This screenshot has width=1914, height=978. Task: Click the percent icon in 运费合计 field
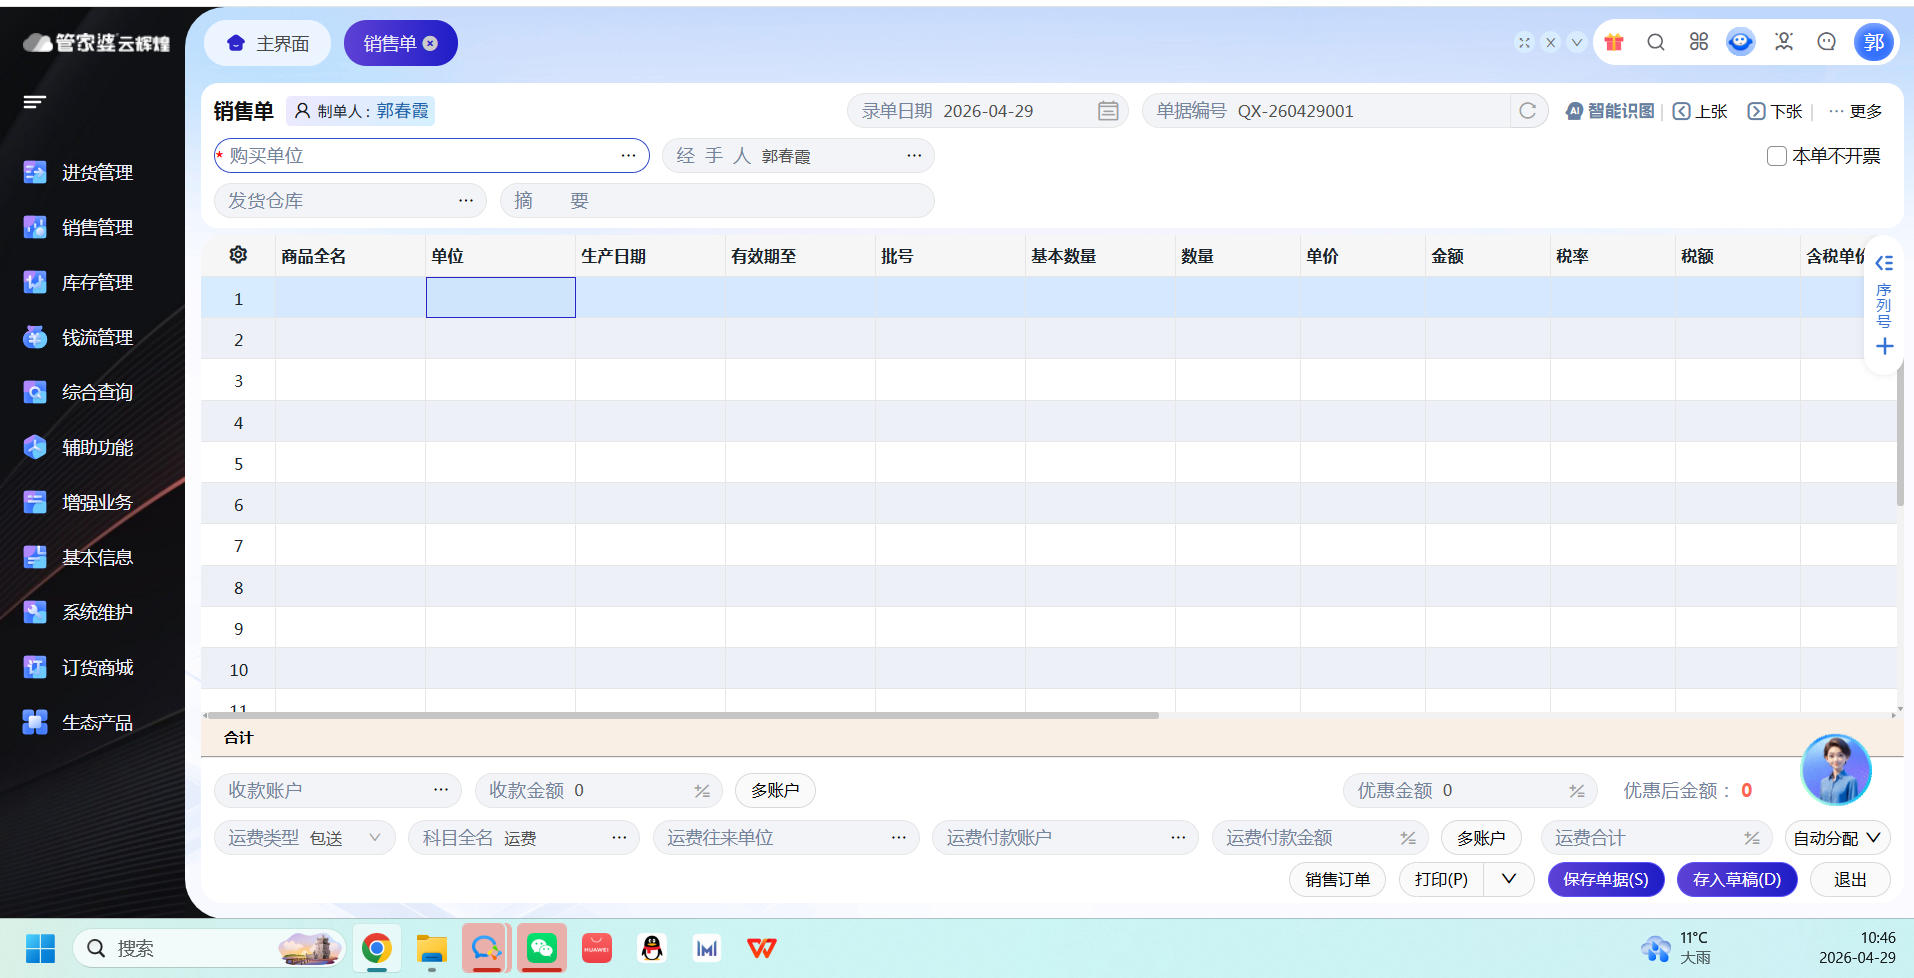1752,838
